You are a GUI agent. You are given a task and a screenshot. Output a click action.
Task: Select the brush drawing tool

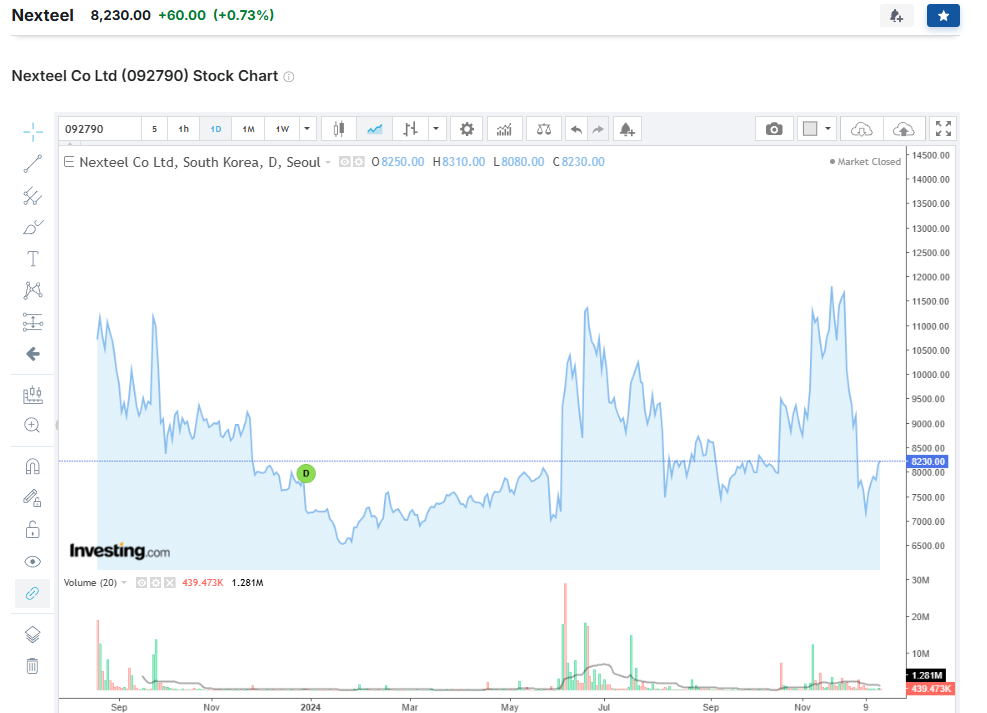tap(33, 227)
